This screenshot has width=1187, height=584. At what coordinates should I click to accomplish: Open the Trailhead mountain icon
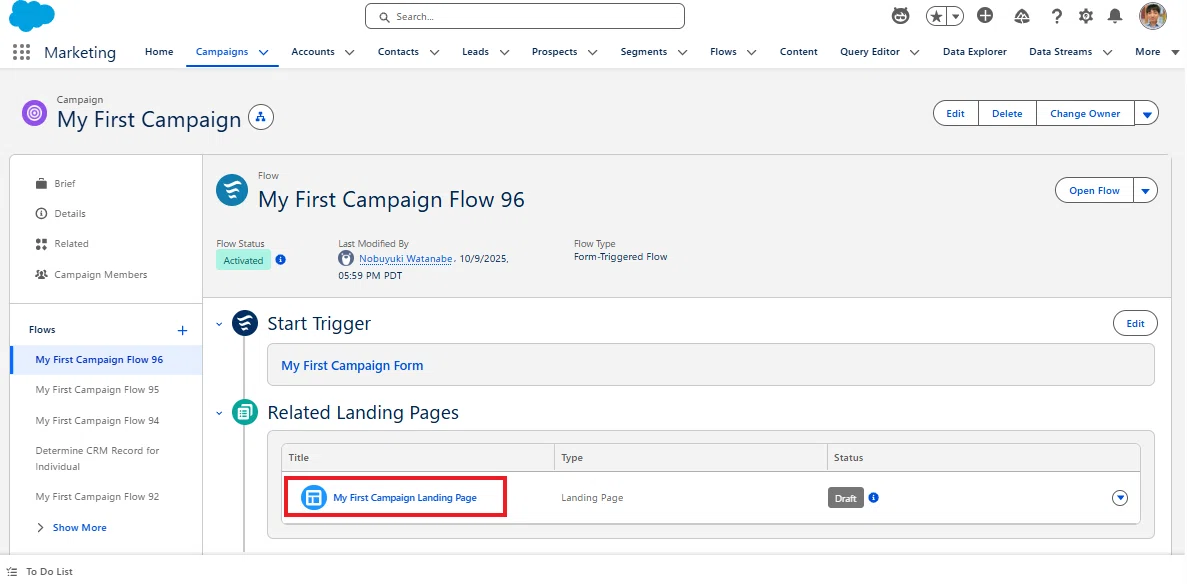coord(1021,16)
